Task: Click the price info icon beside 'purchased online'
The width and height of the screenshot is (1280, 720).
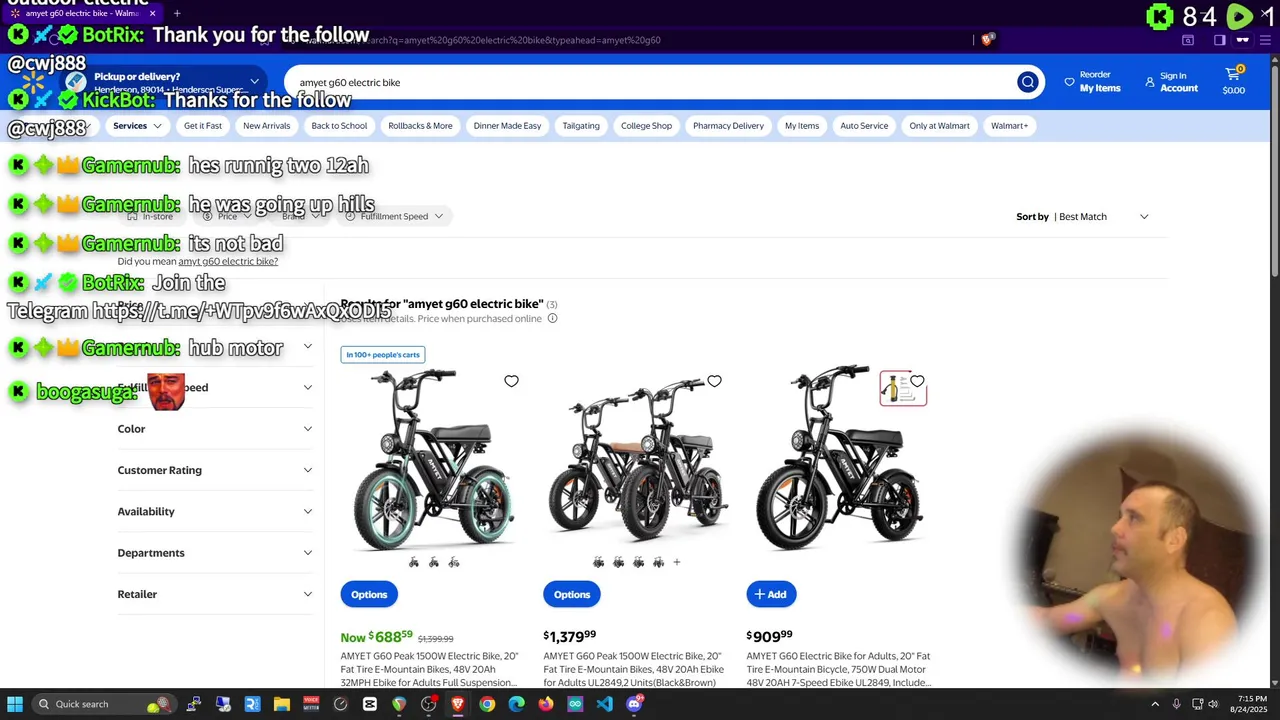Action: pyautogui.click(x=552, y=319)
